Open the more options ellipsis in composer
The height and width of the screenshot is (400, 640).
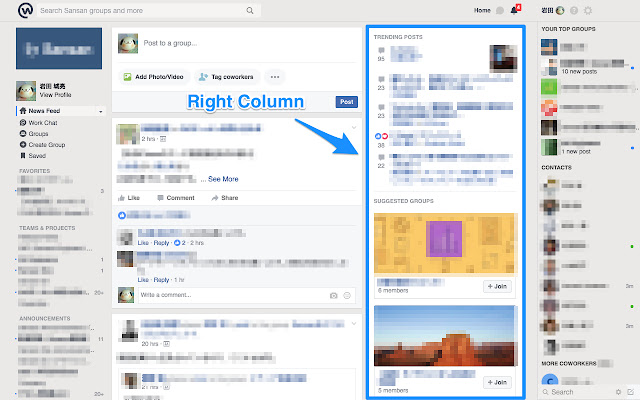275,77
